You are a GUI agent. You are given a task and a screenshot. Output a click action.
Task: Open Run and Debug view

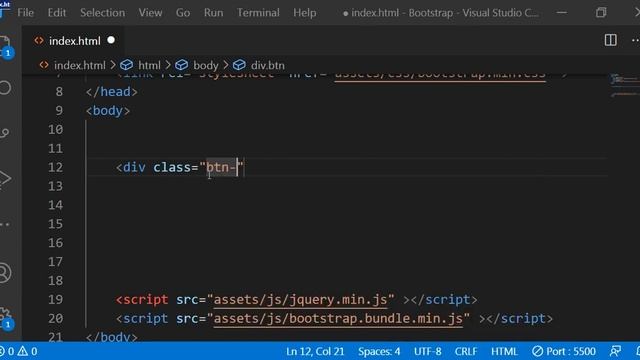[4, 178]
